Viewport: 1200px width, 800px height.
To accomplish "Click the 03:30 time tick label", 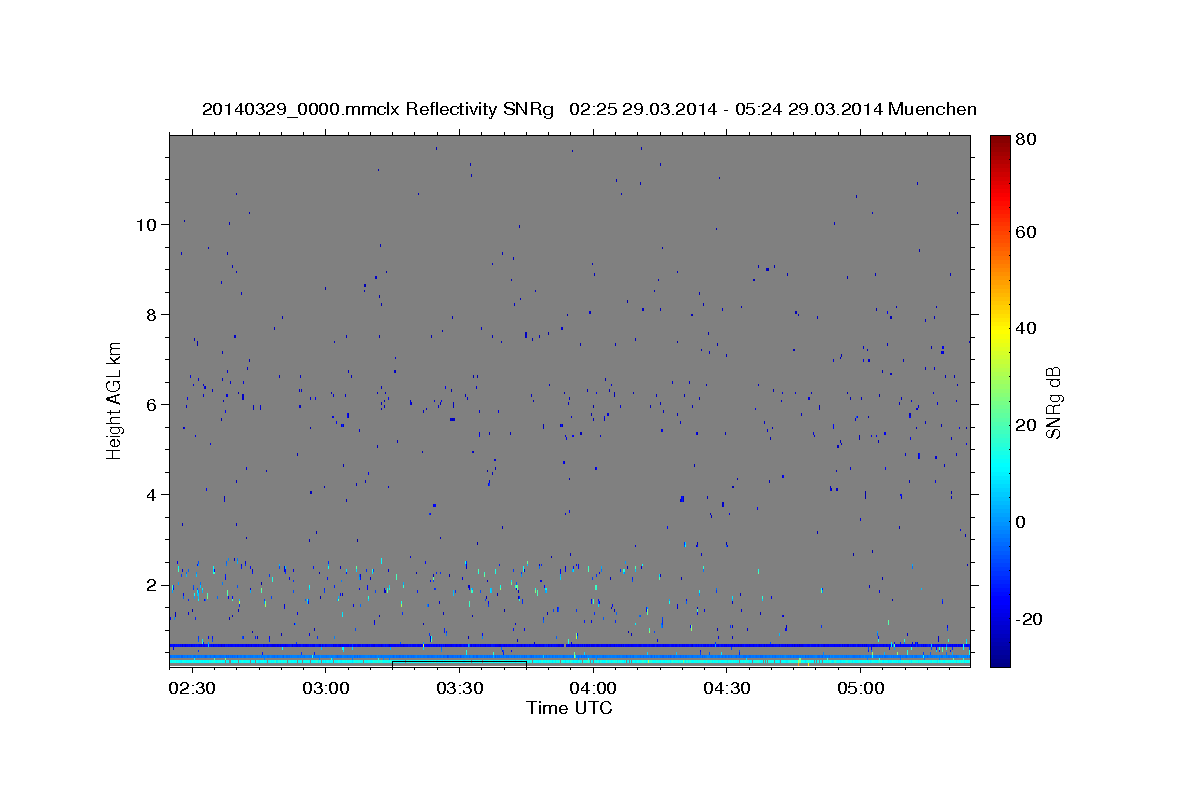I will pyautogui.click(x=459, y=688).
